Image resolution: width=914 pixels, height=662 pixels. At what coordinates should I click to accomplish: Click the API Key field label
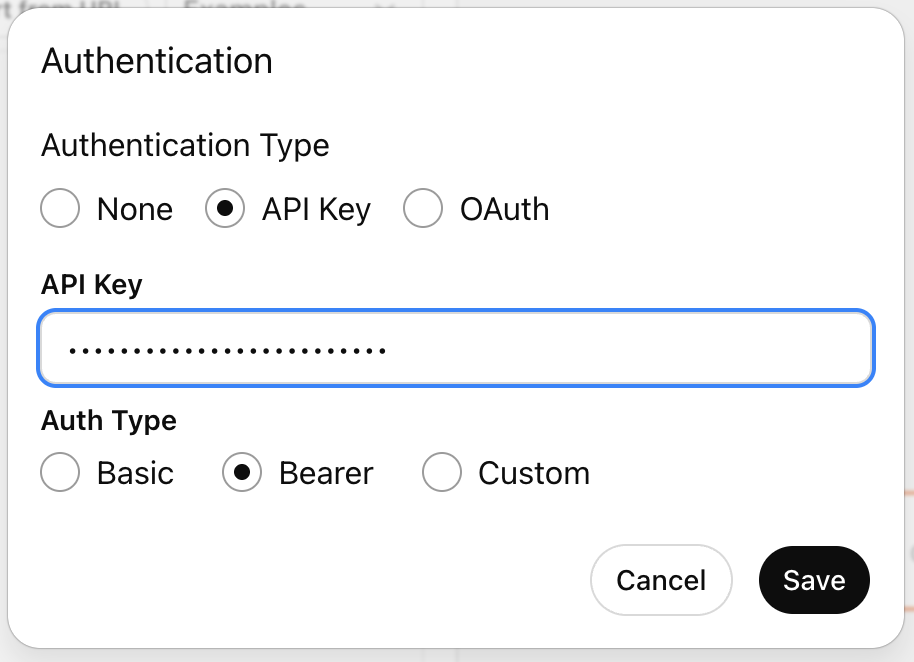point(91,285)
